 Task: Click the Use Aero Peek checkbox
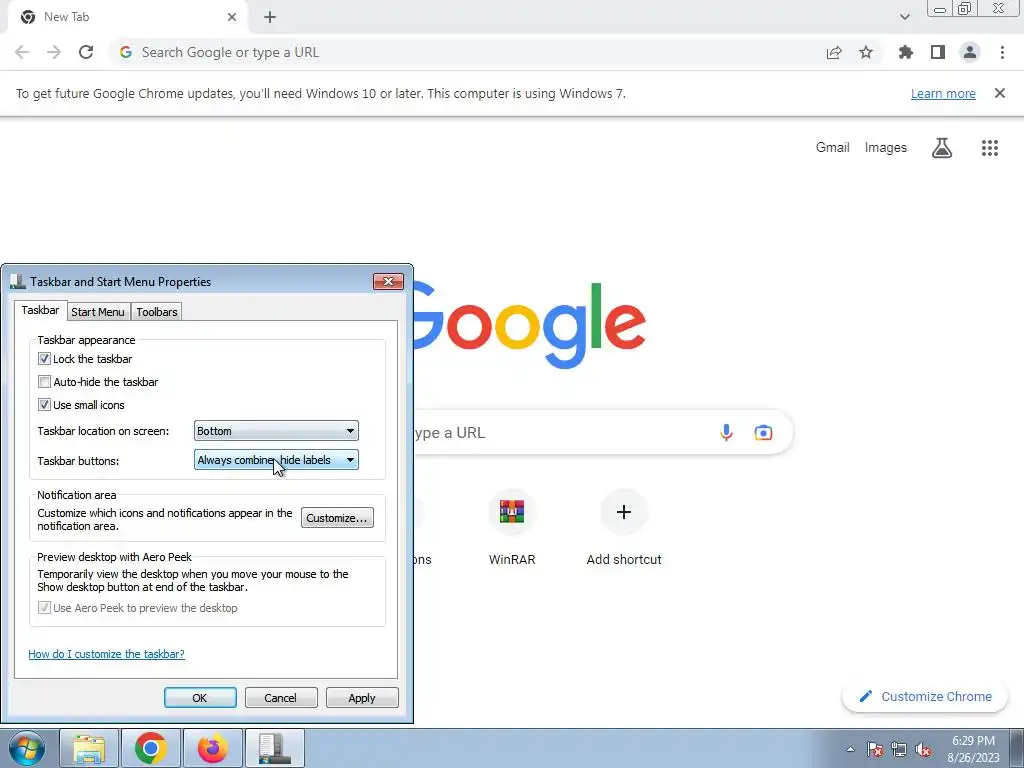pos(44,608)
